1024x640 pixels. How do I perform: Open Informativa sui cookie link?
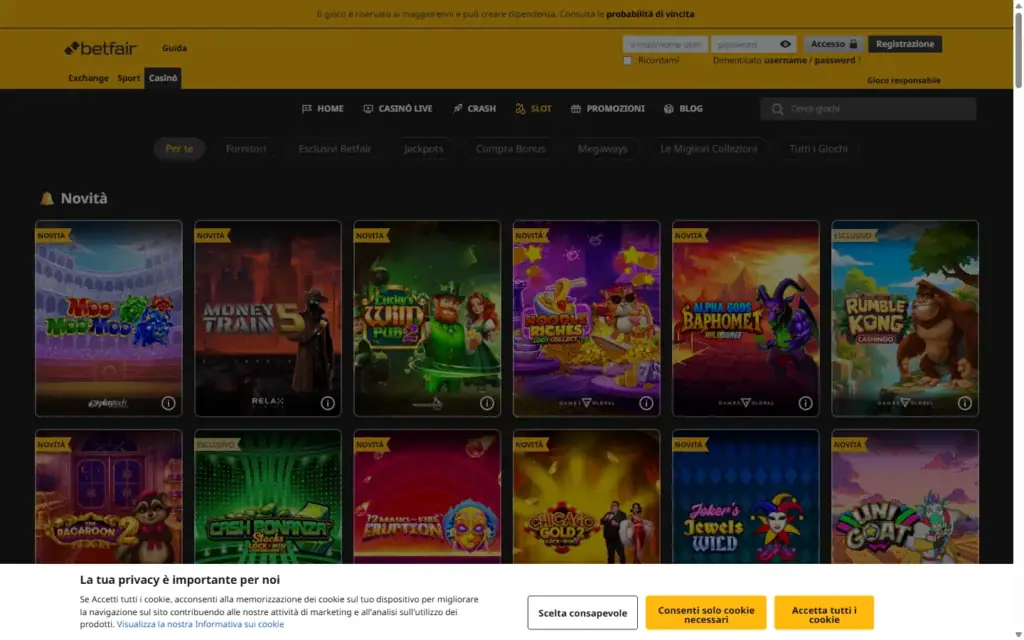pos(200,624)
